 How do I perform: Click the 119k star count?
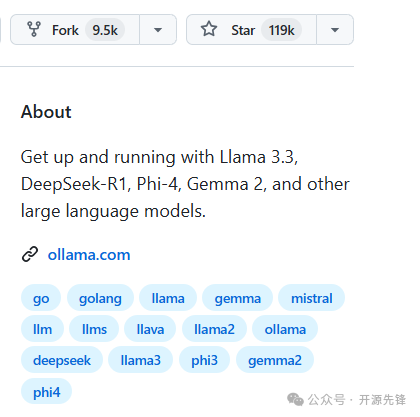[x=282, y=30]
